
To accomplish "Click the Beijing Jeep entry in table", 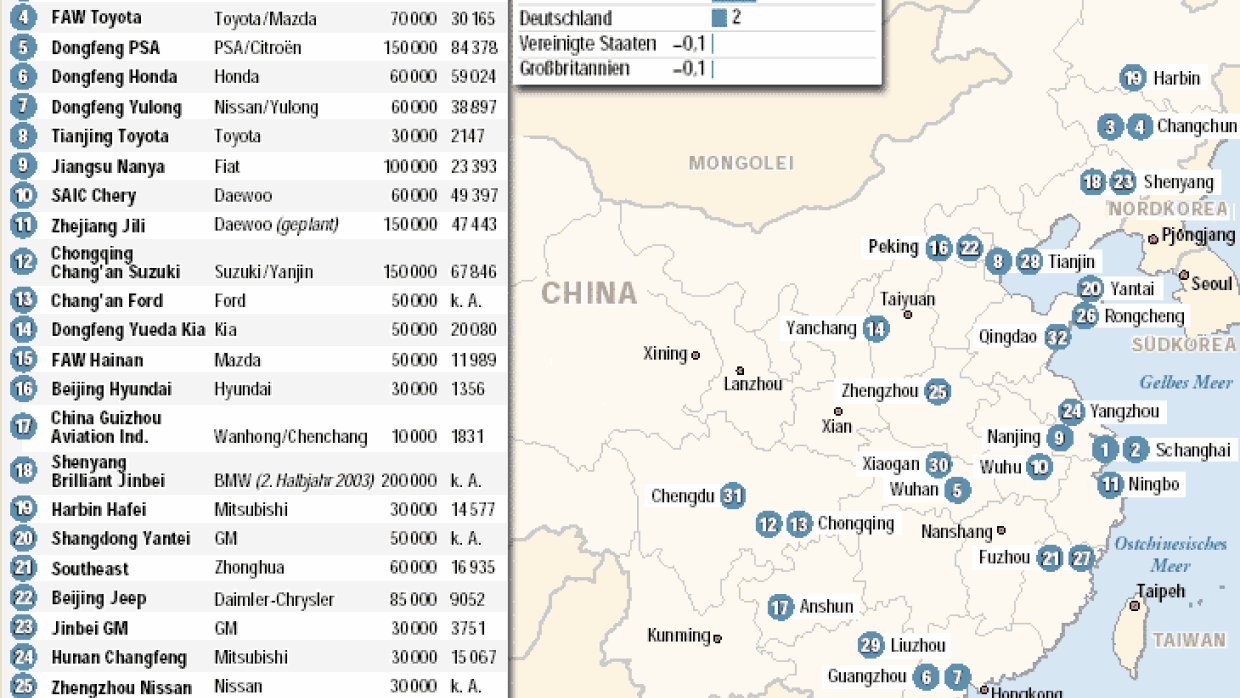I will pos(99,598).
